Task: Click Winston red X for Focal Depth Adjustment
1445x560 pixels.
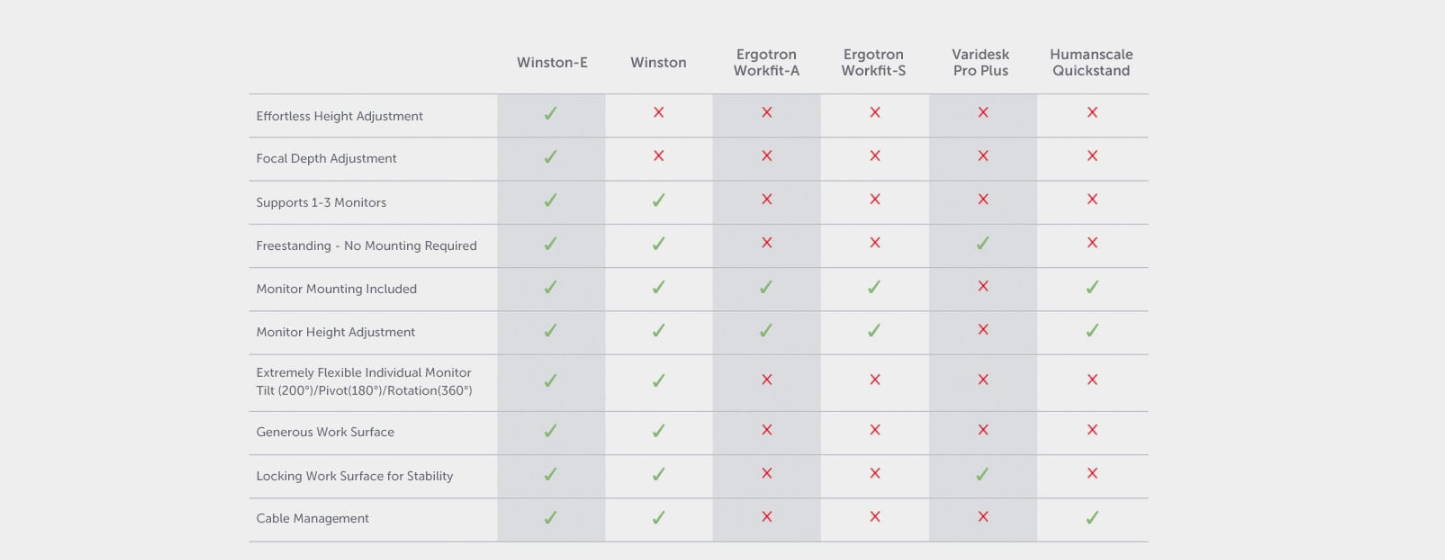Action: point(658,156)
